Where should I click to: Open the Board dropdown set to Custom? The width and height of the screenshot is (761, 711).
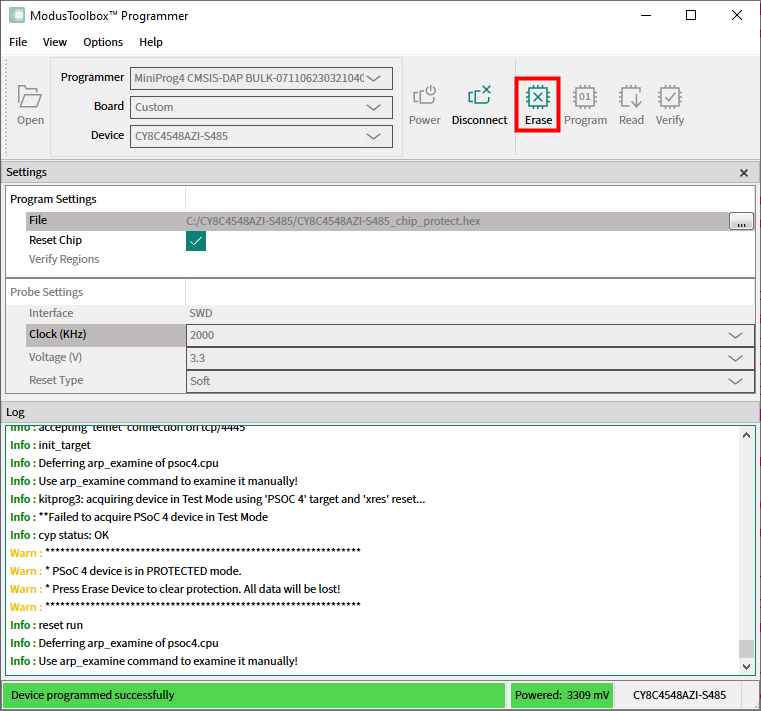coord(375,107)
